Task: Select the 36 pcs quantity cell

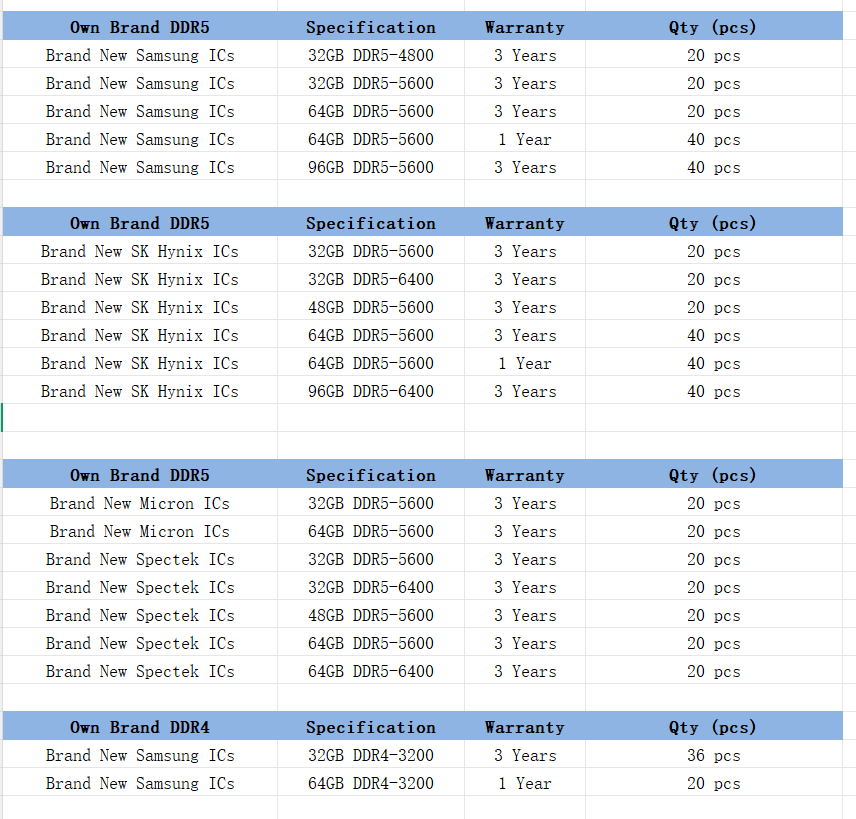Action: pos(714,755)
